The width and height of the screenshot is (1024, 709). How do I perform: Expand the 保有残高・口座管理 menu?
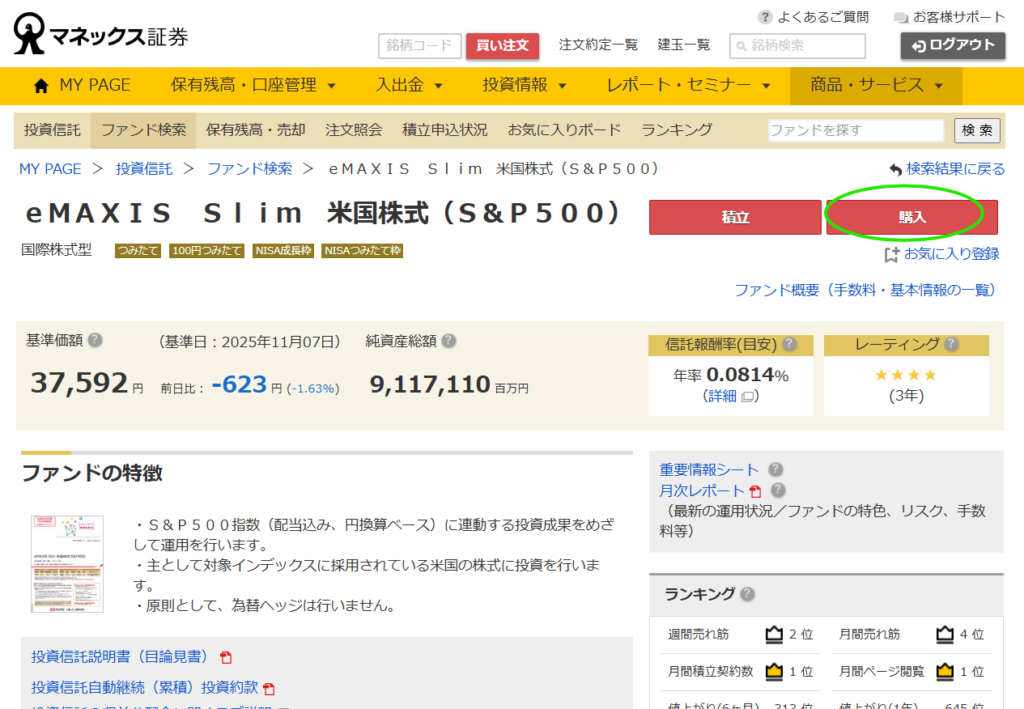[253, 86]
